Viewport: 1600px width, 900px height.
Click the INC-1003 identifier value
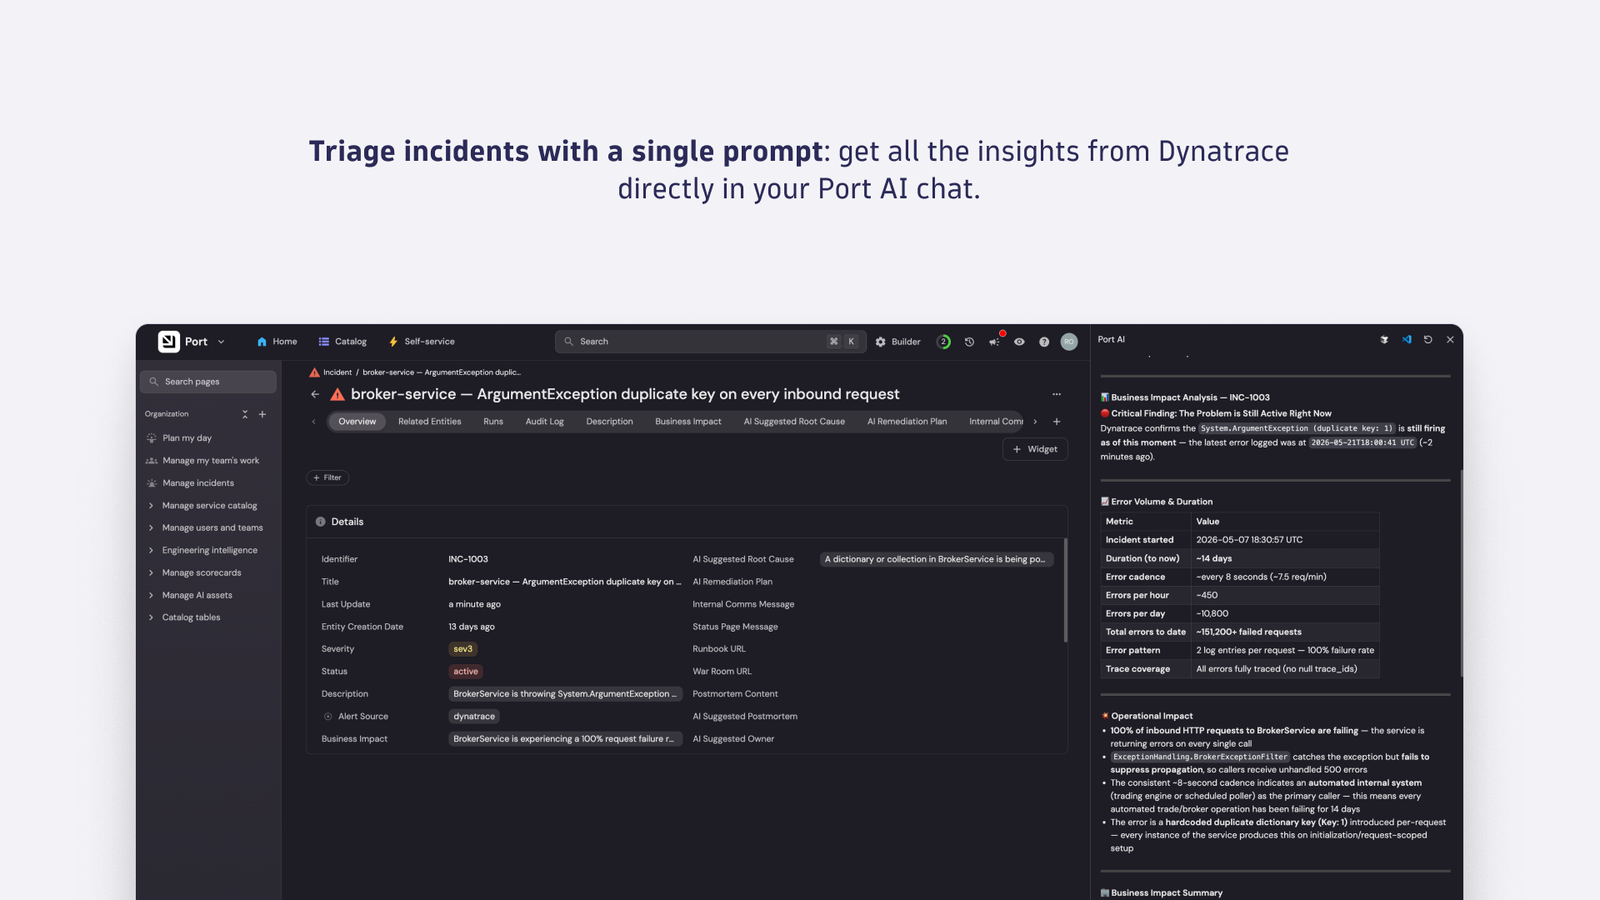(468, 560)
